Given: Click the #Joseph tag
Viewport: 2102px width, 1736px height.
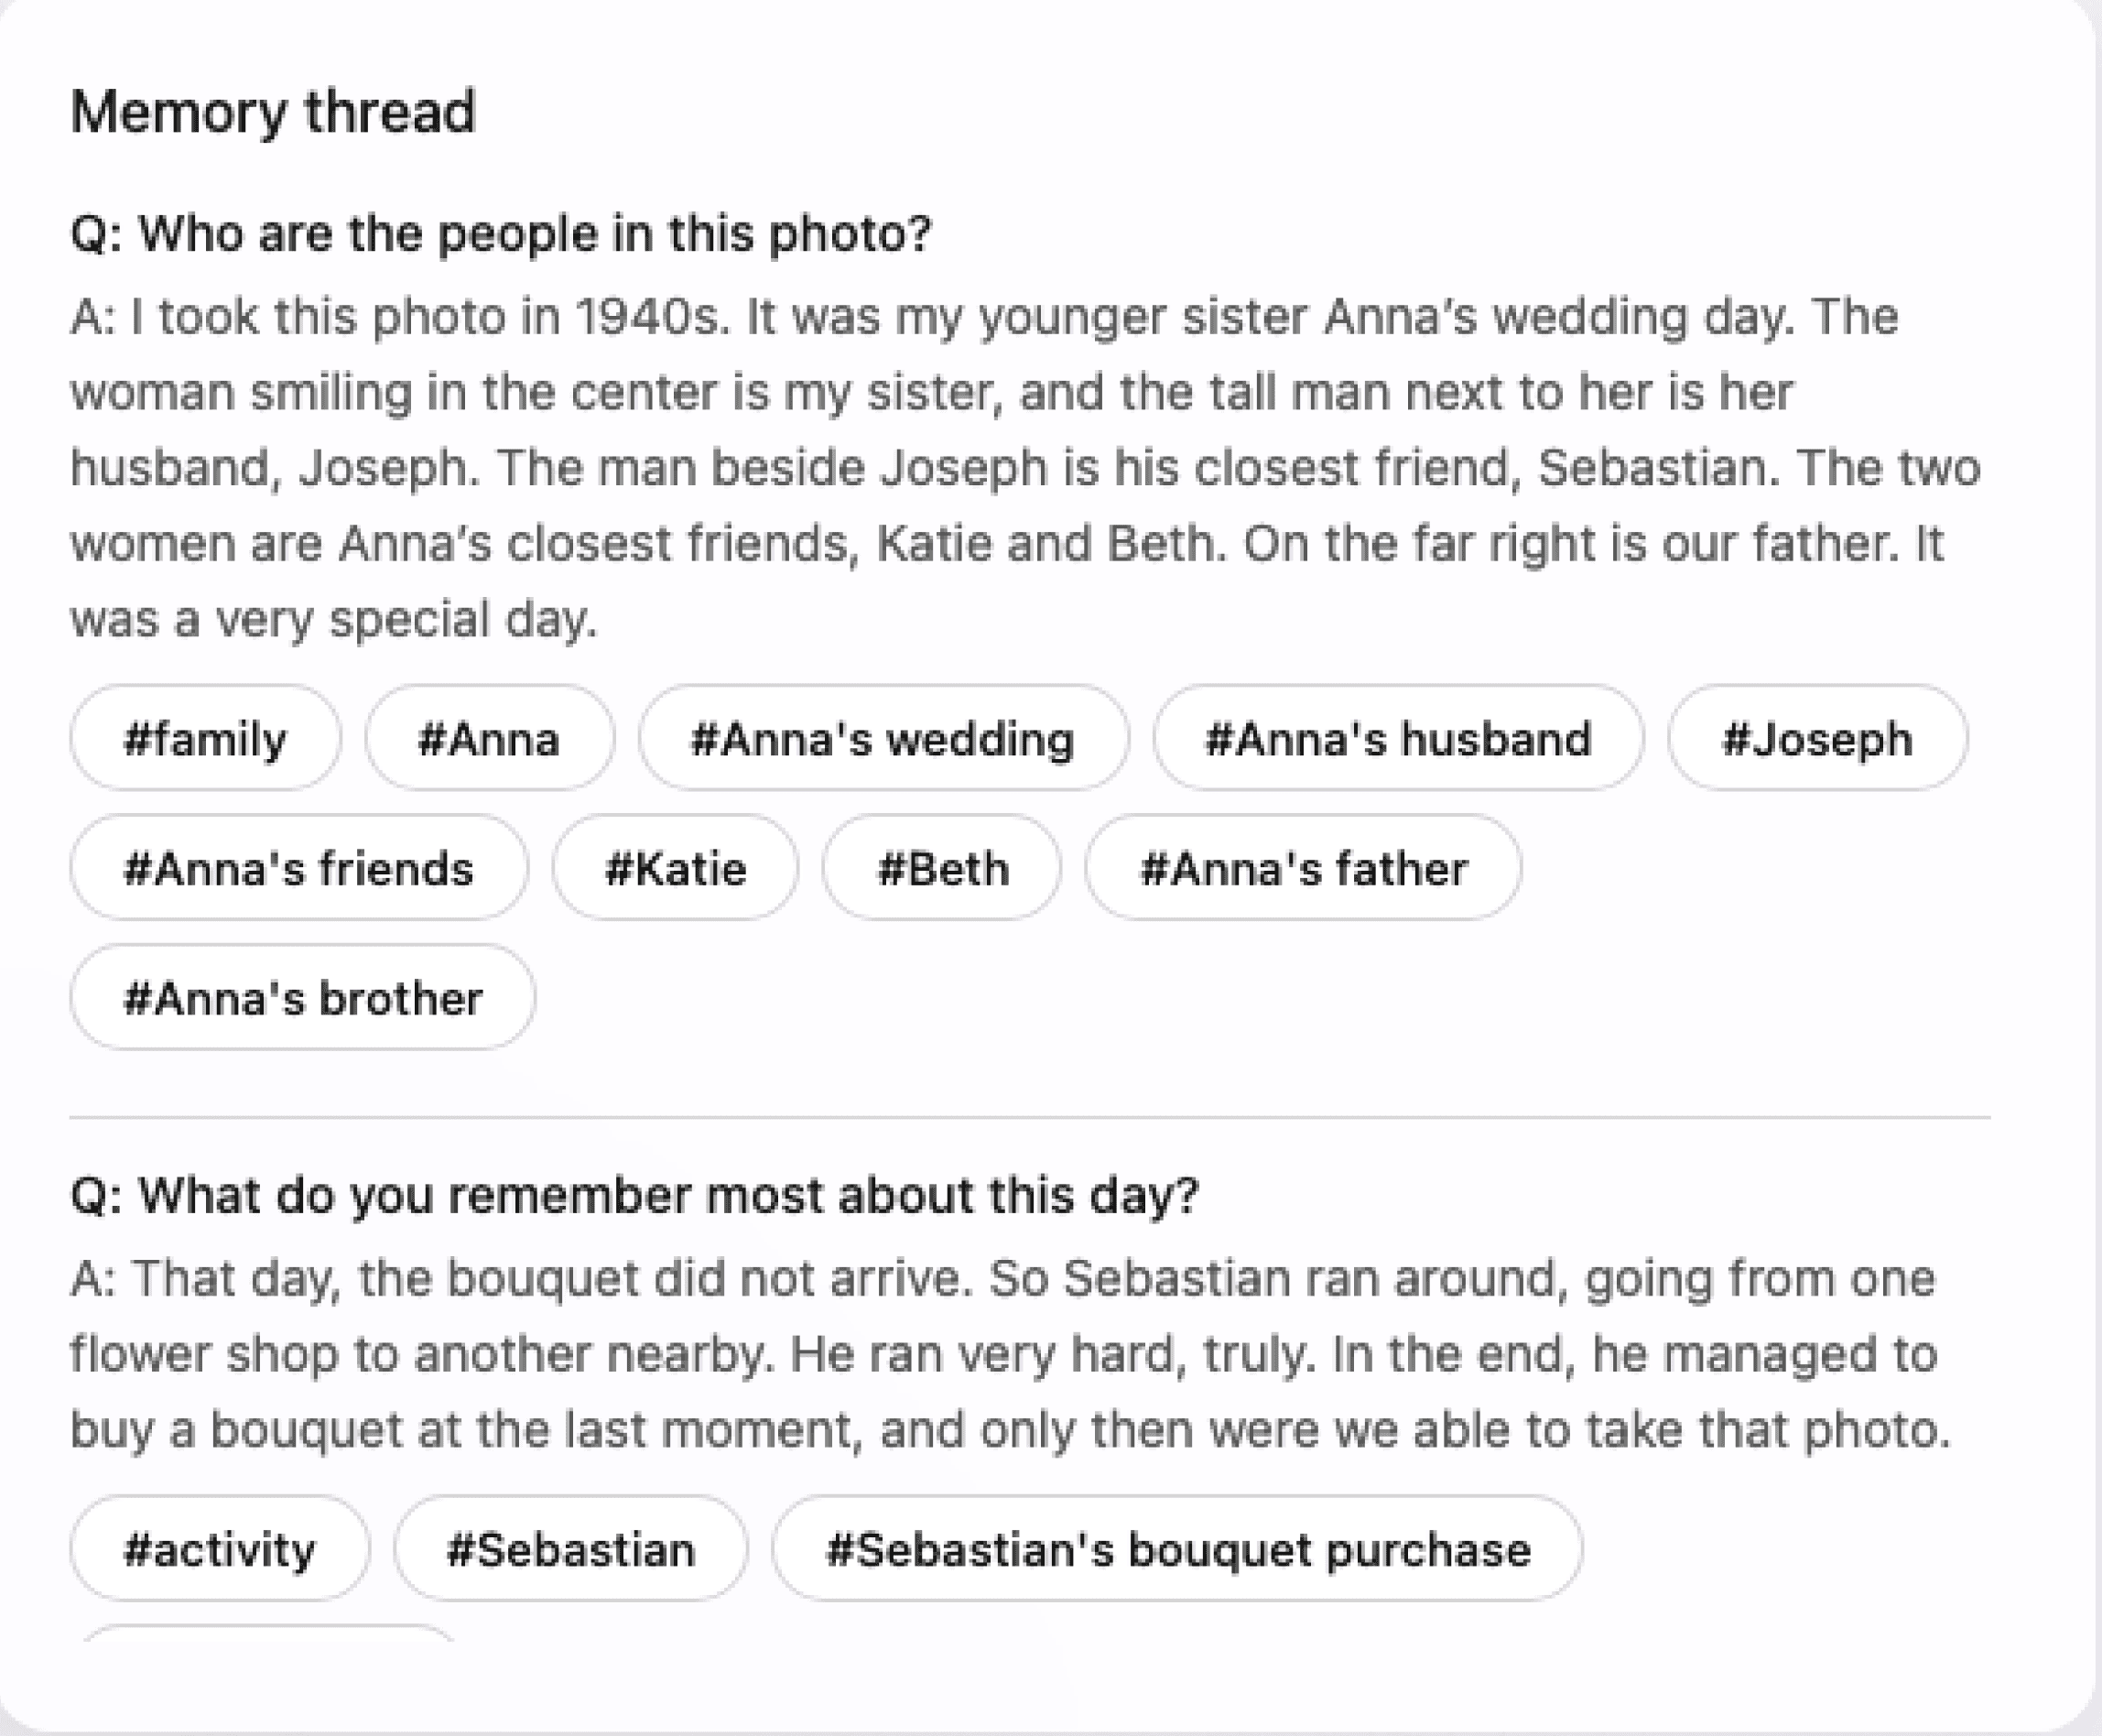Looking at the screenshot, I should [1817, 738].
